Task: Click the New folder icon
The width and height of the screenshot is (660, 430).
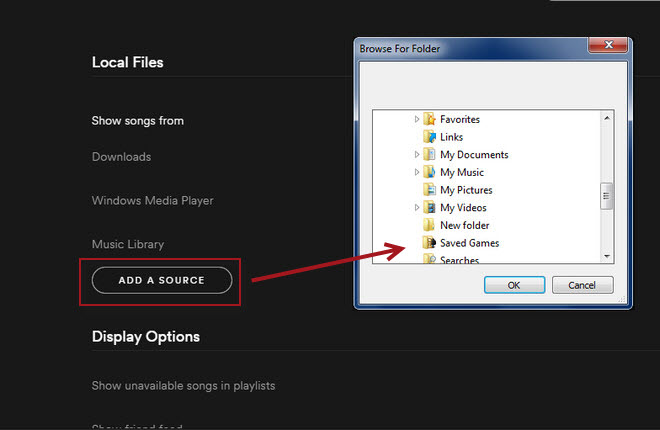Action: coord(430,225)
